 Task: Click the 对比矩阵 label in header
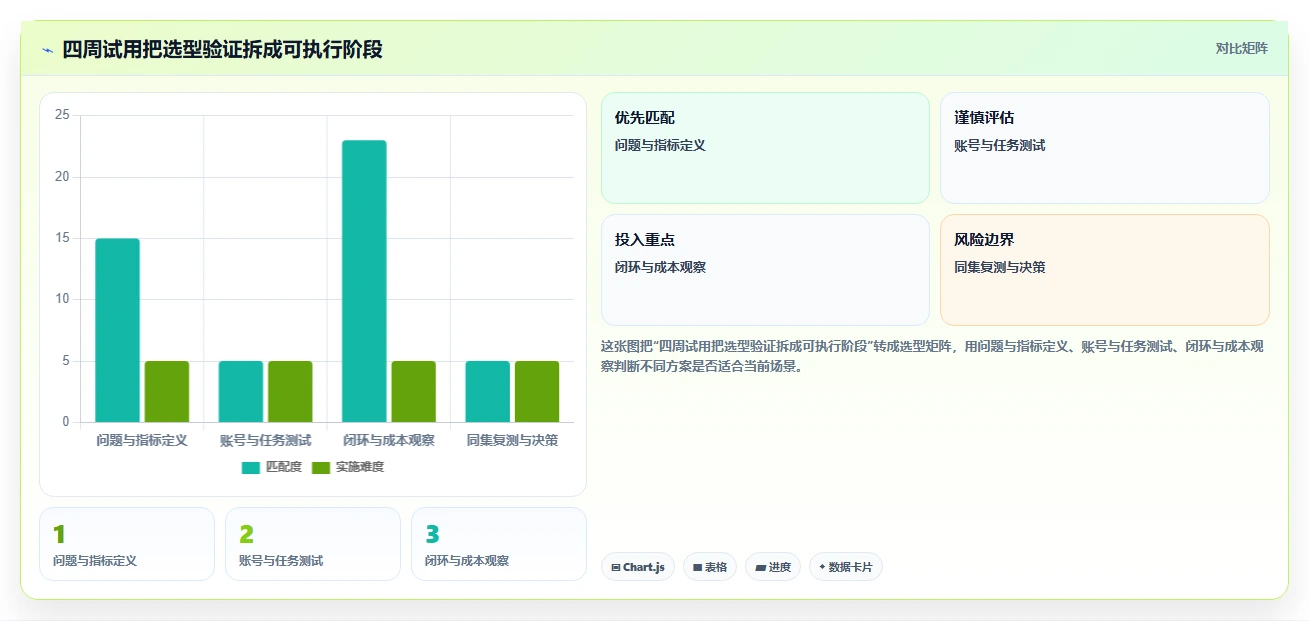click(x=1241, y=48)
